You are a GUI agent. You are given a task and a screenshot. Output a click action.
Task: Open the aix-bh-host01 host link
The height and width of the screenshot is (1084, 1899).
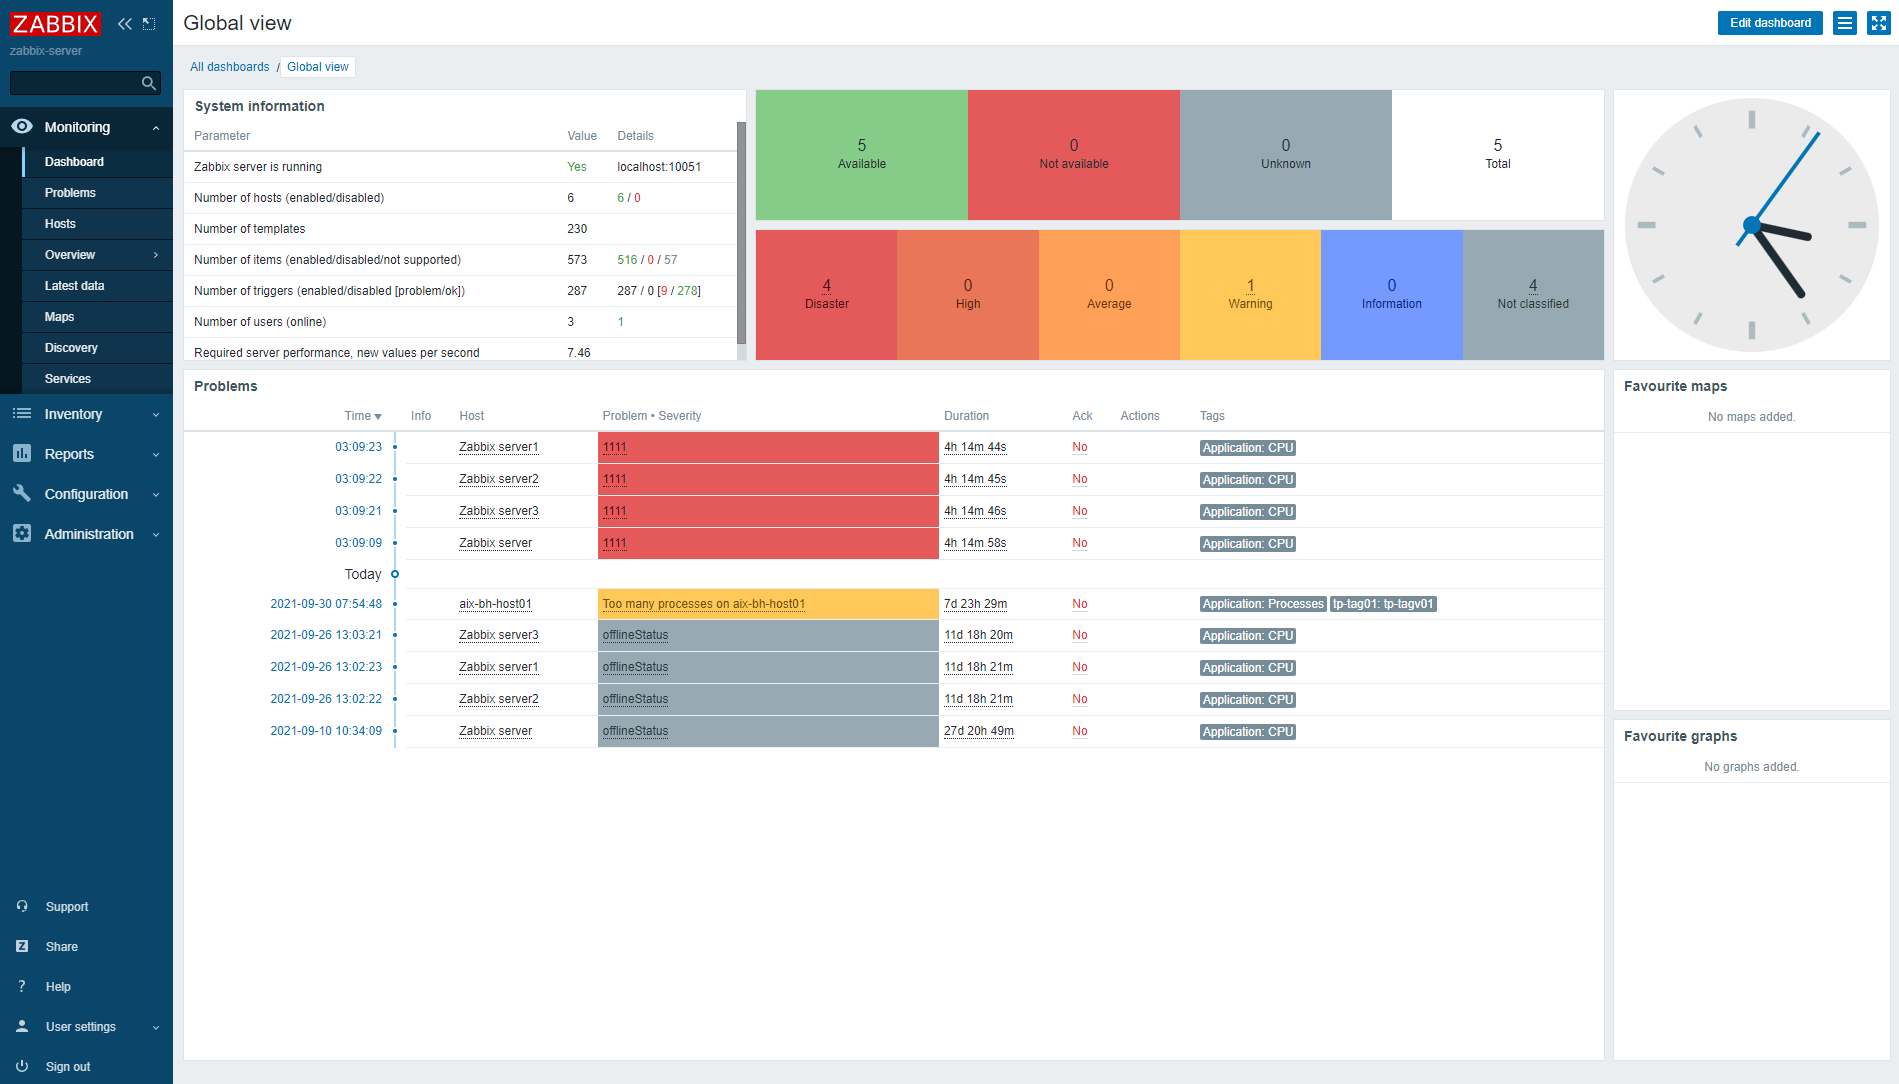click(495, 604)
